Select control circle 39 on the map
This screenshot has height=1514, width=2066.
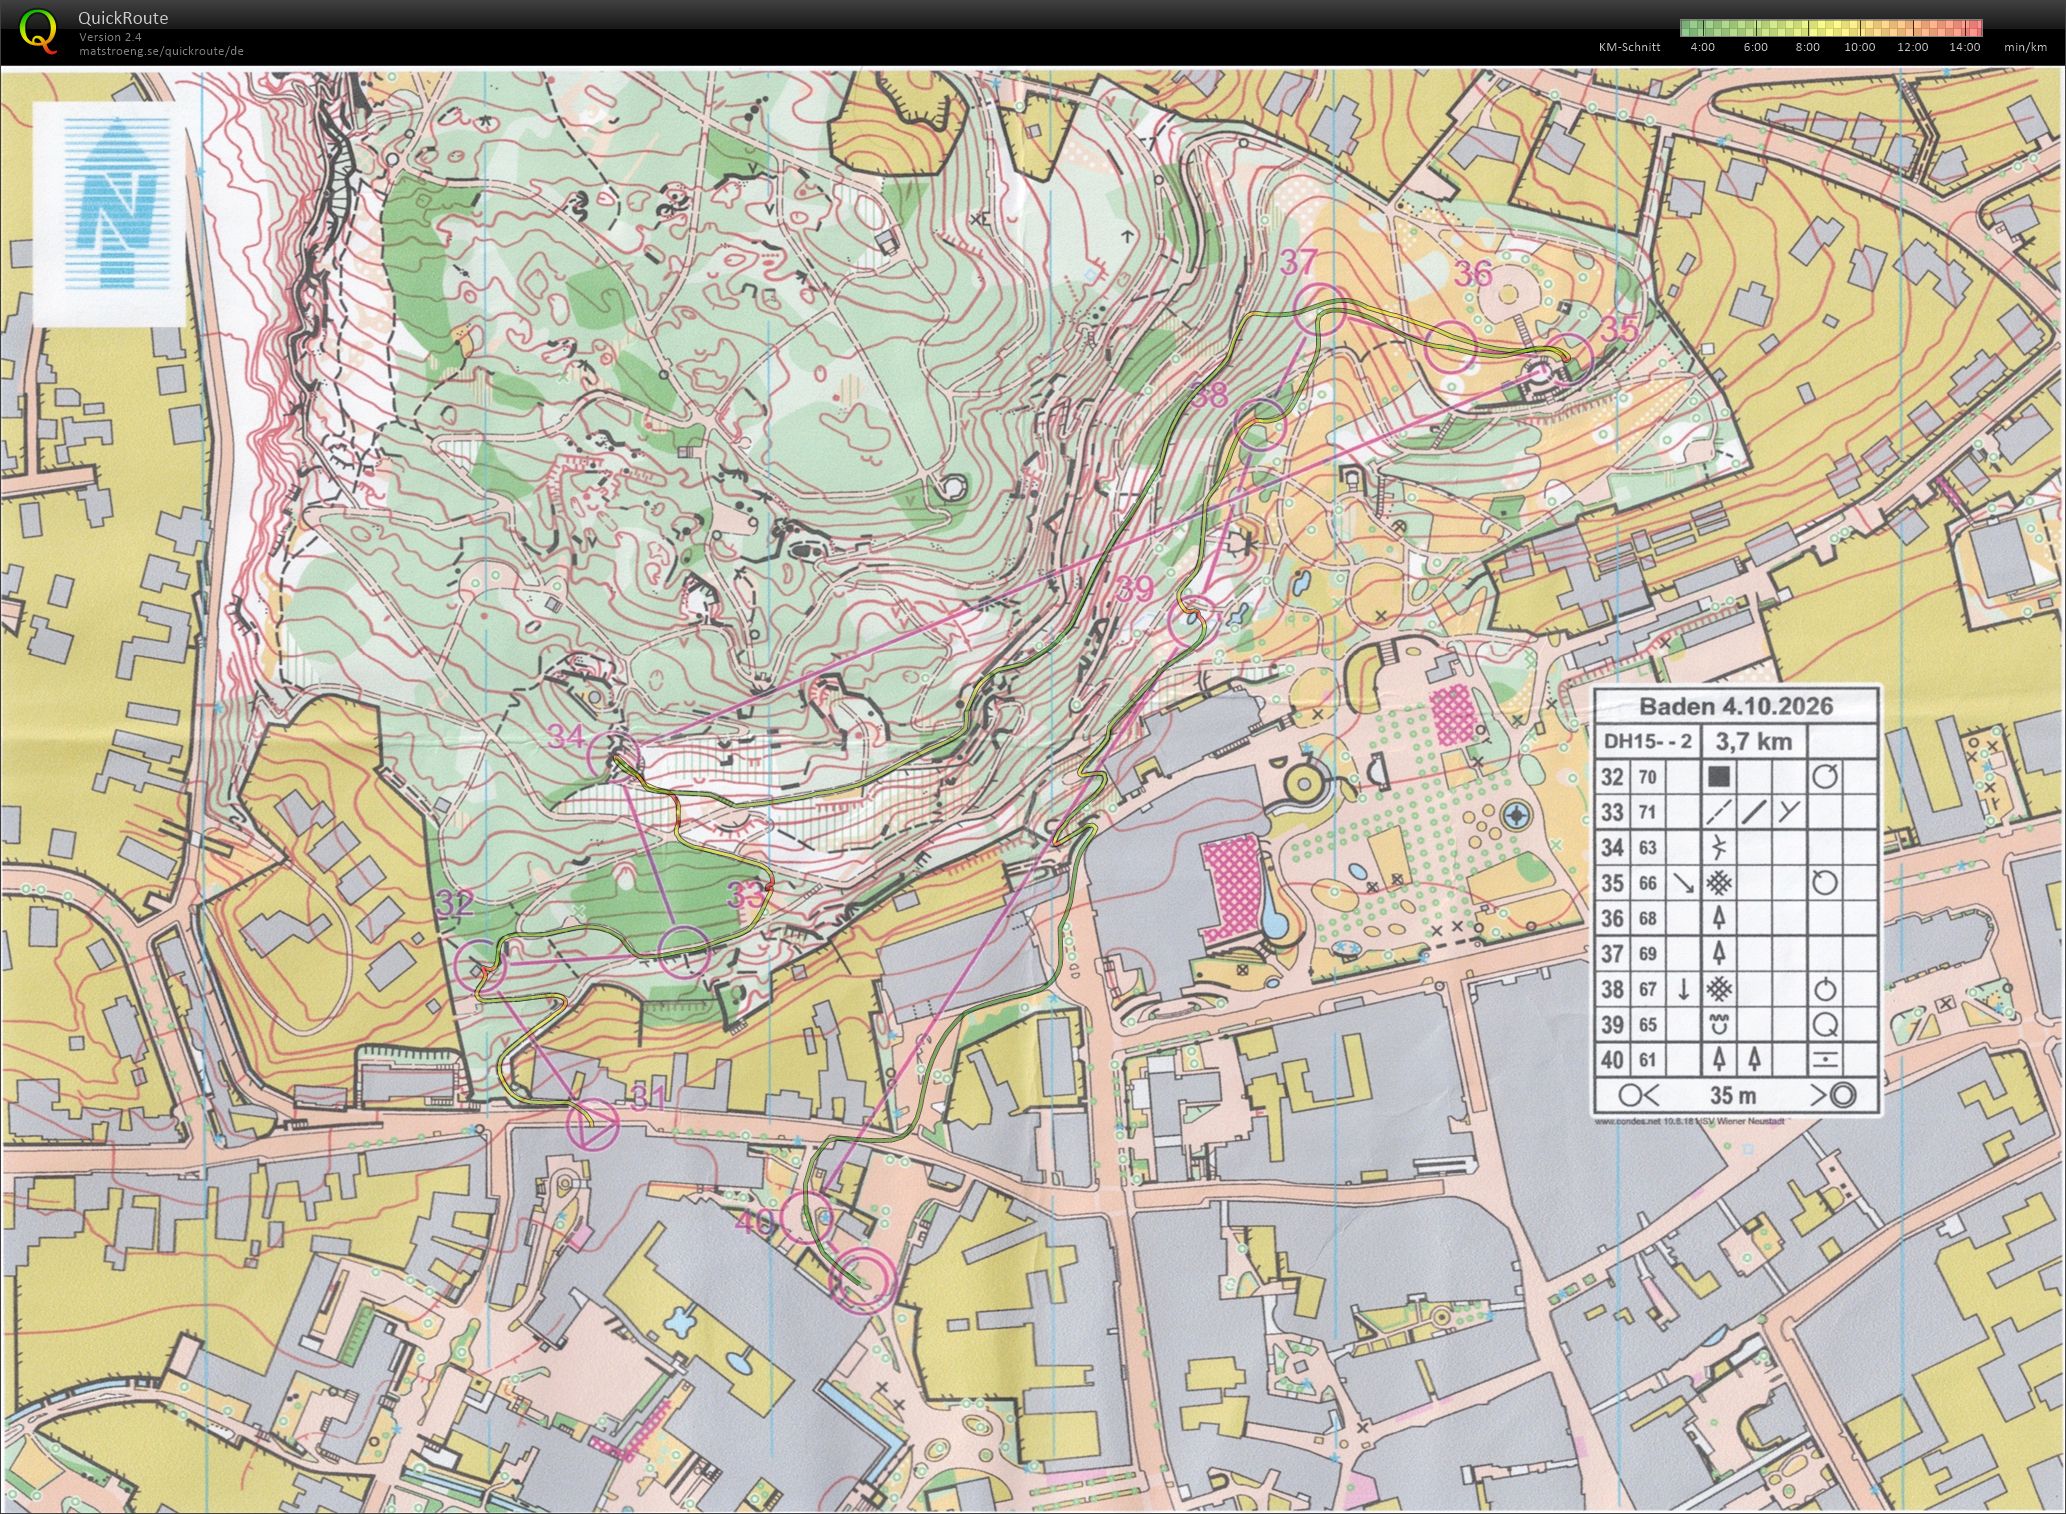click(x=1192, y=620)
